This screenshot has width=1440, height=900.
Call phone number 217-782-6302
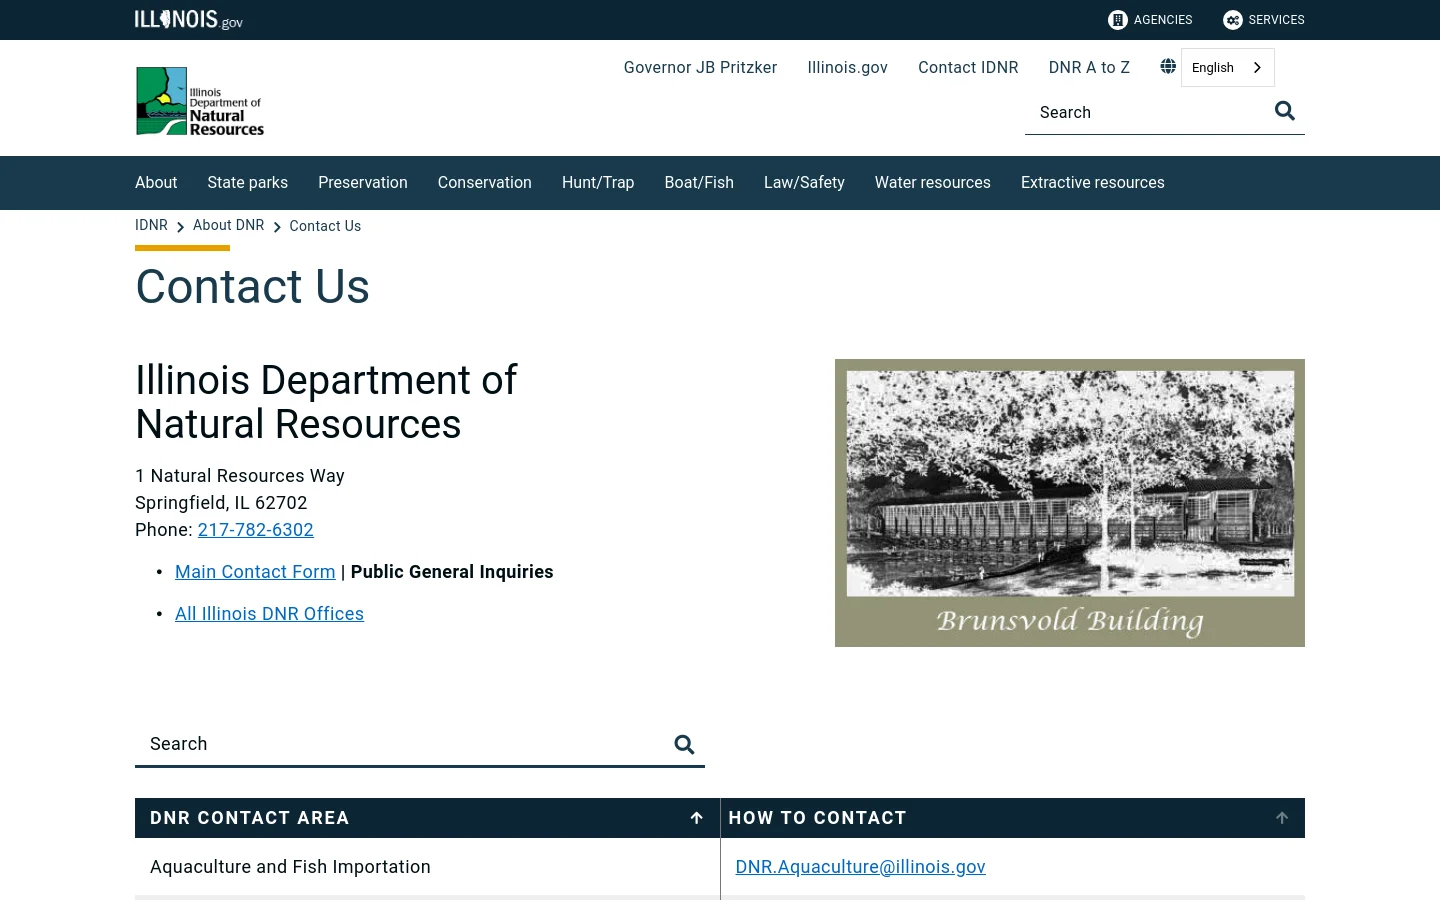pos(256,530)
